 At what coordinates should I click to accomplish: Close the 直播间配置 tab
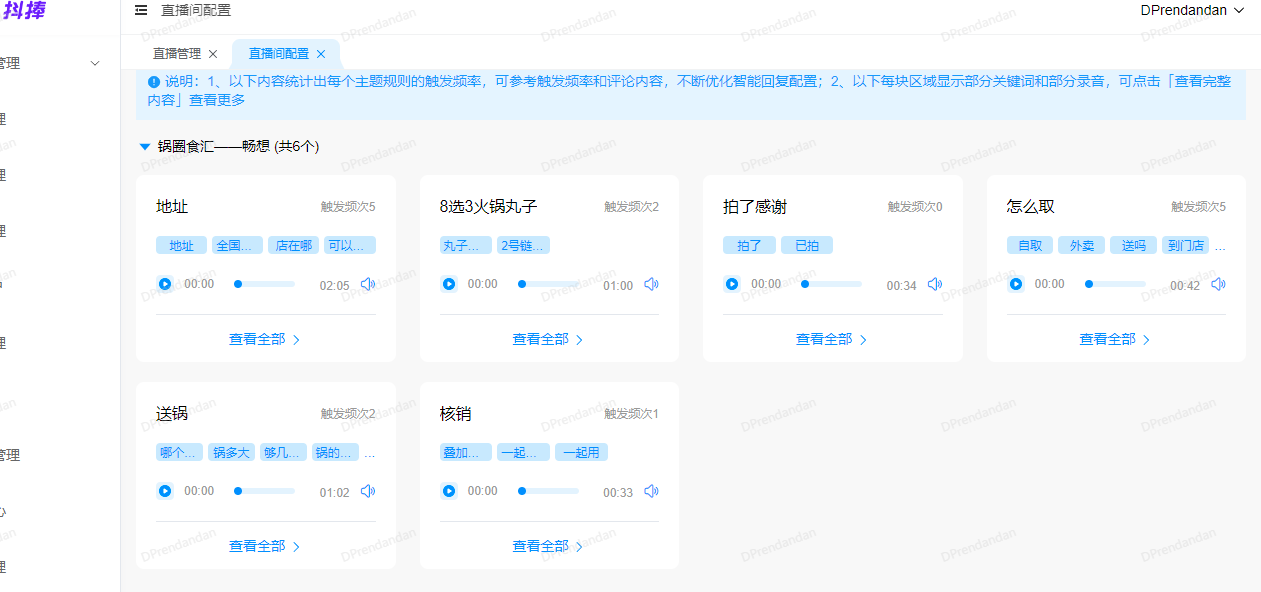pyautogui.click(x=320, y=54)
